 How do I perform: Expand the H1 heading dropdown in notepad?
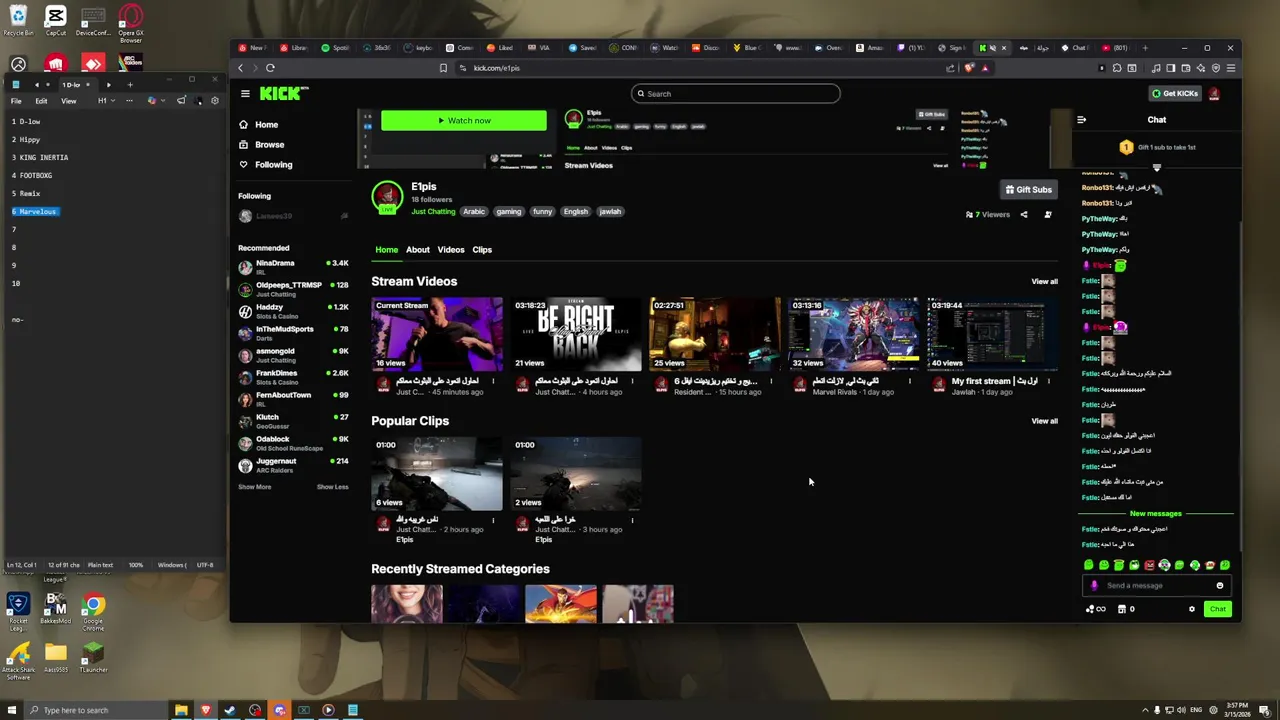105,101
